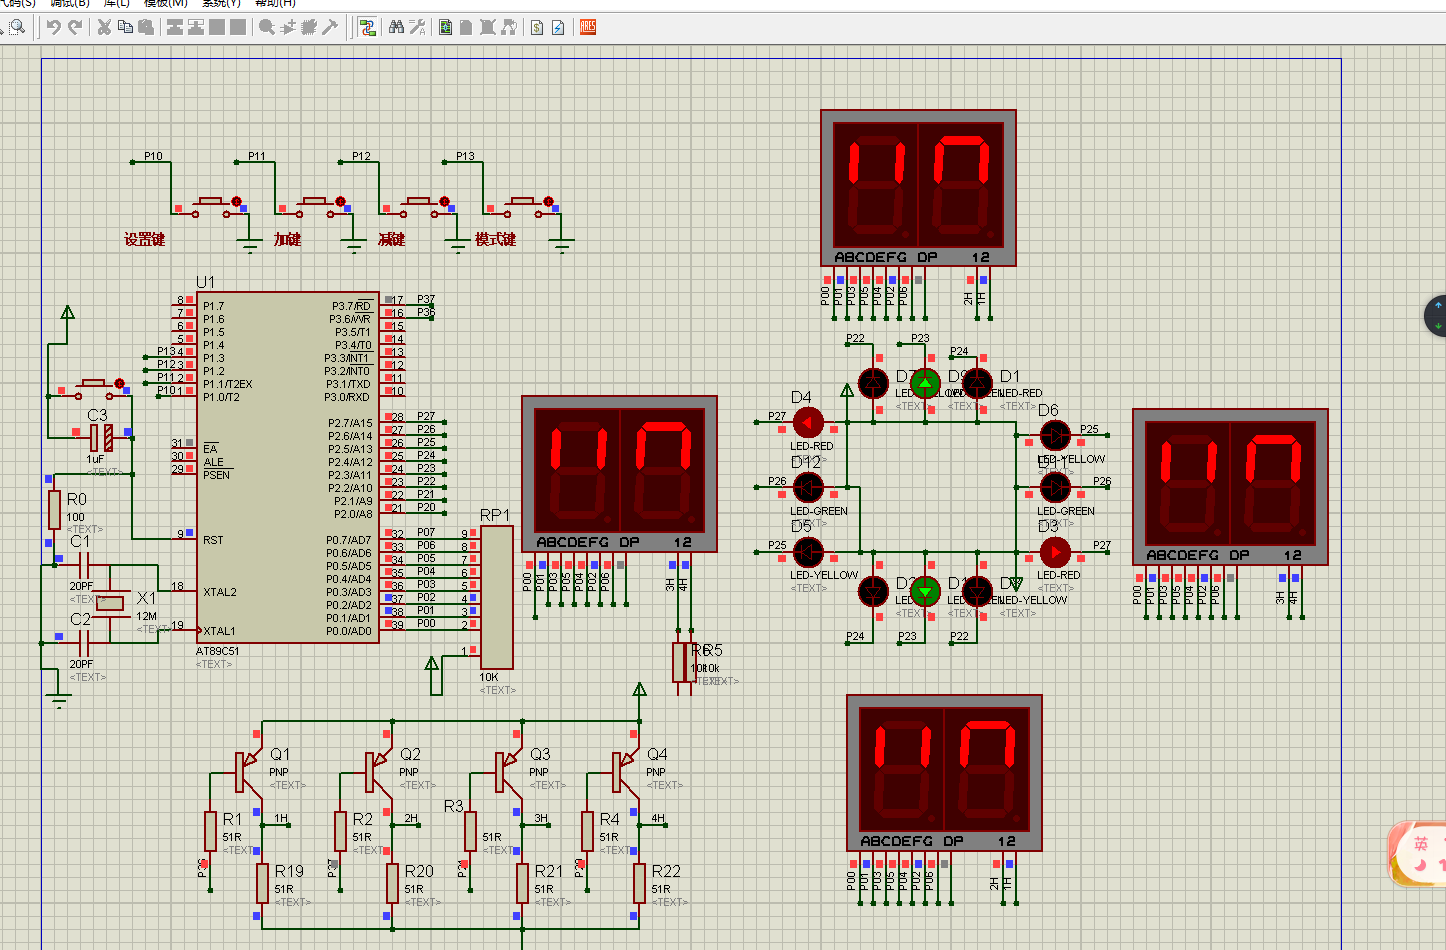Select resistor R22
Image resolution: width=1446 pixels, height=950 pixels.
tap(639, 883)
